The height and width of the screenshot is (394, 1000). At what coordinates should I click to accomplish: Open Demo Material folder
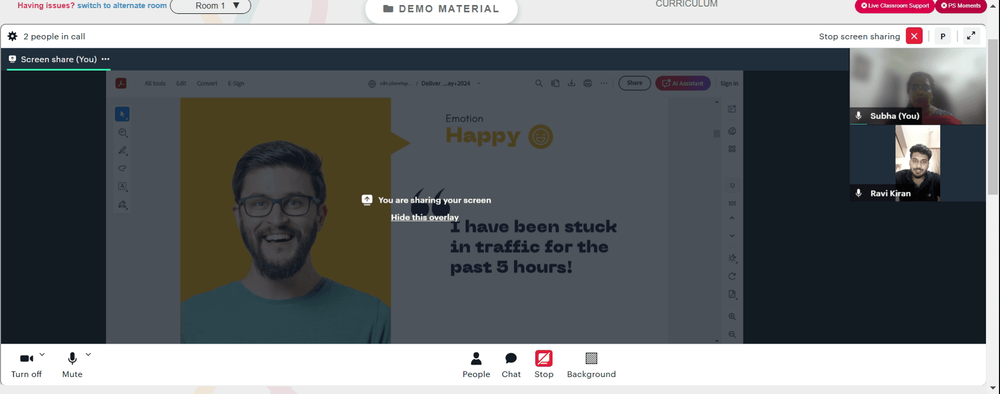(x=441, y=9)
